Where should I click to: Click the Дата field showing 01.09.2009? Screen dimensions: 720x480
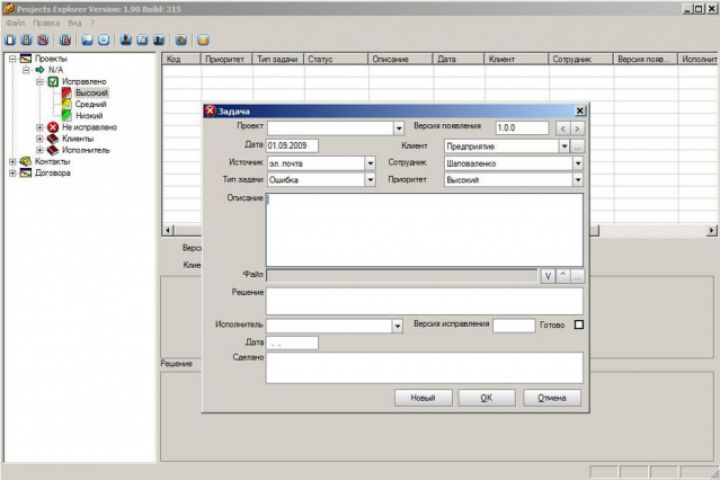pyautogui.click(x=292, y=146)
